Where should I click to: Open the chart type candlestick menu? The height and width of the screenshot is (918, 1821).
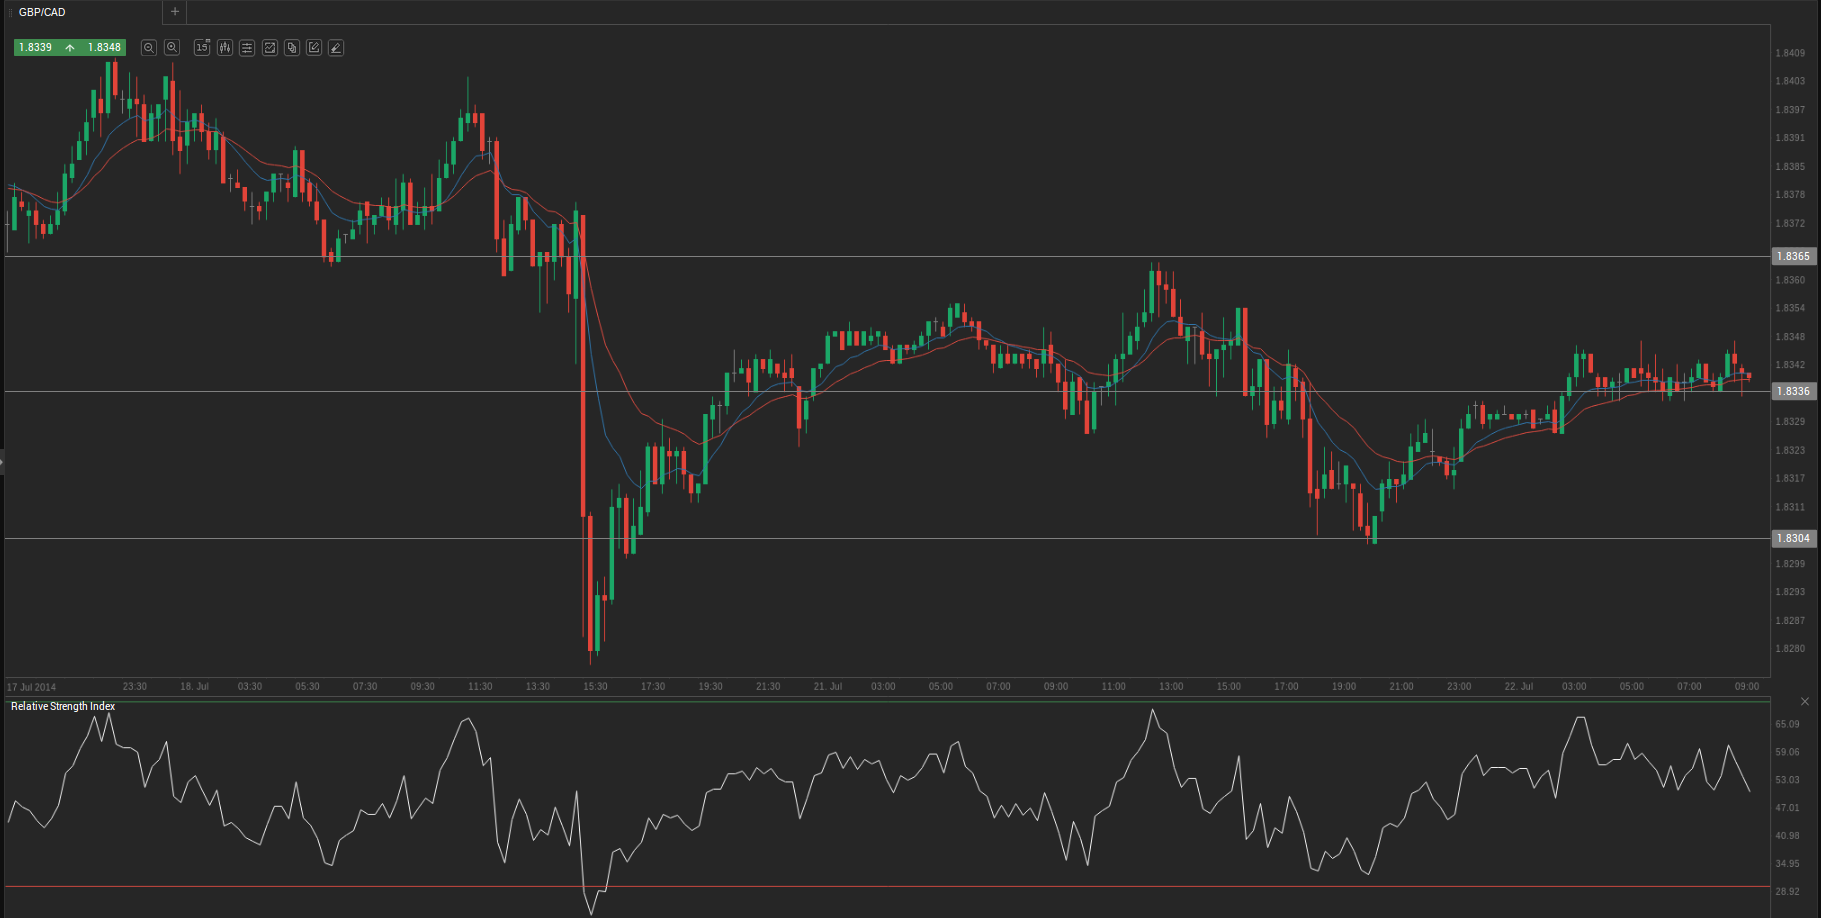(225, 48)
